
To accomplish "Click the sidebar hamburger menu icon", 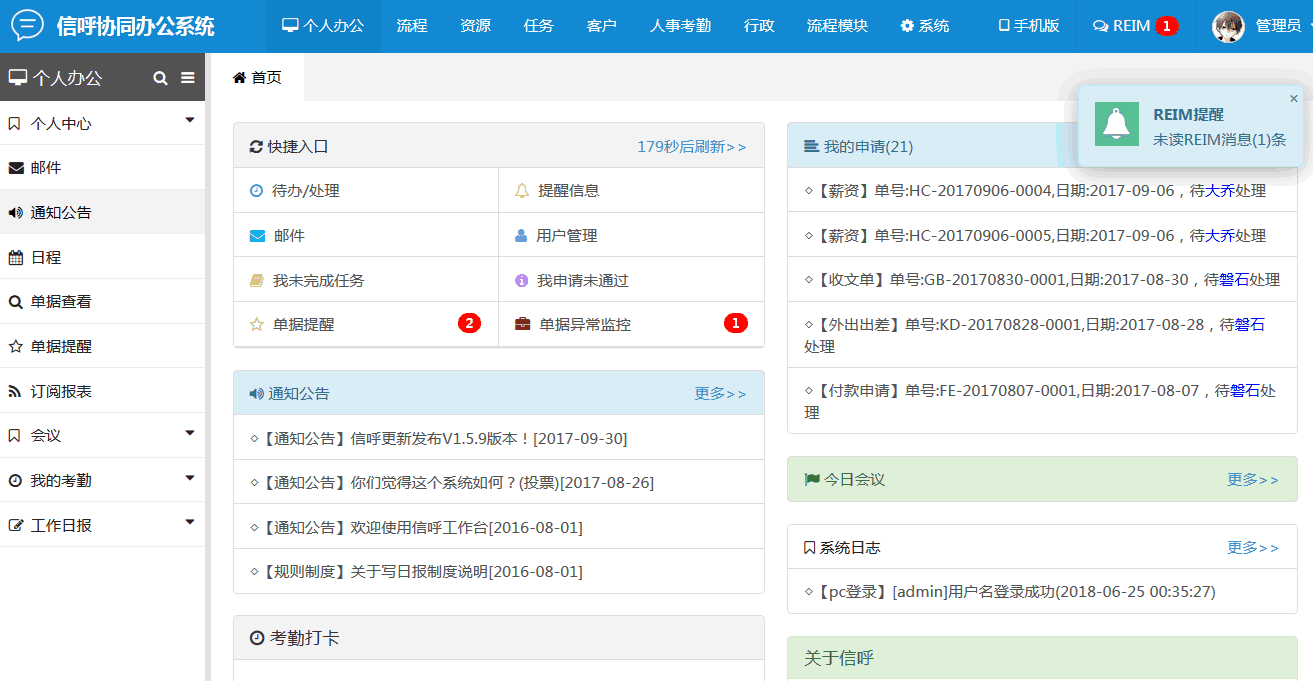I will [187, 76].
